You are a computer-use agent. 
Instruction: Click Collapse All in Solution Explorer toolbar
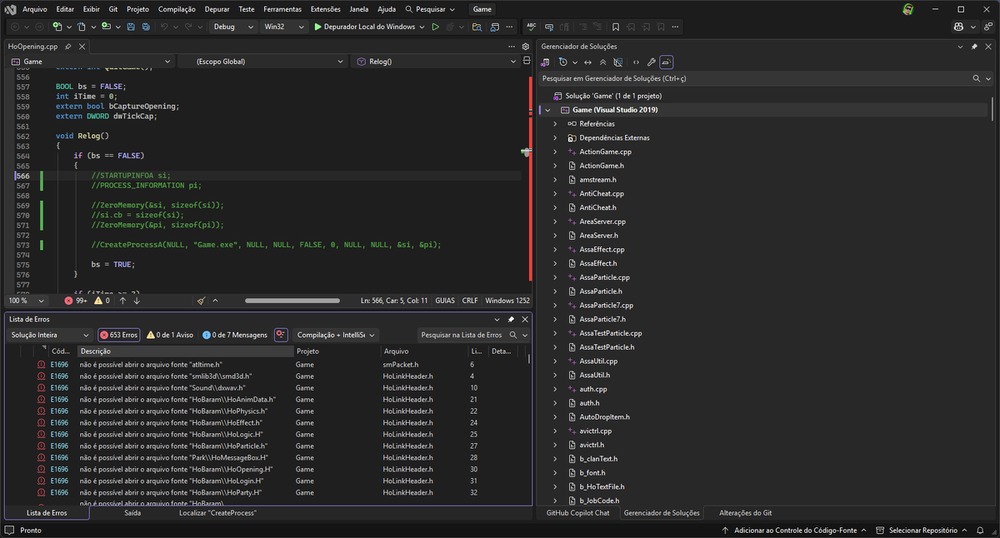tap(602, 62)
